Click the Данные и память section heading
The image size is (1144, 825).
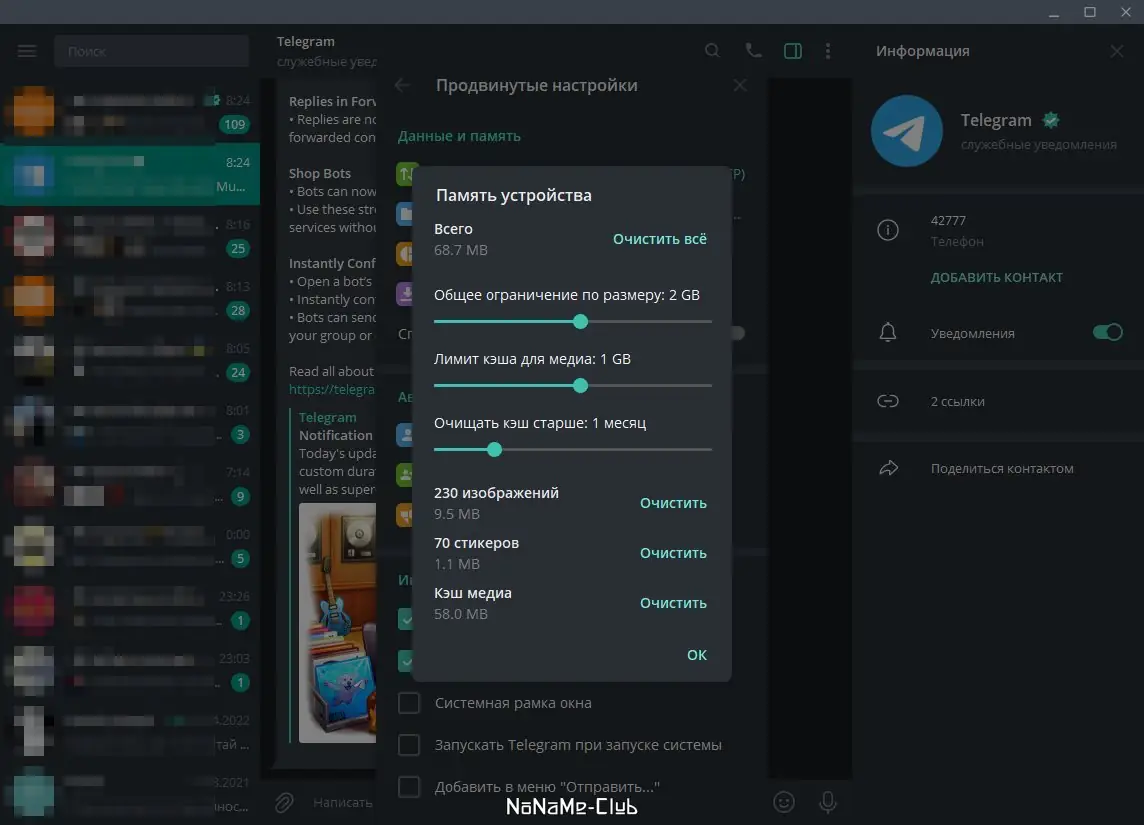pyautogui.click(x=459, y=136)
